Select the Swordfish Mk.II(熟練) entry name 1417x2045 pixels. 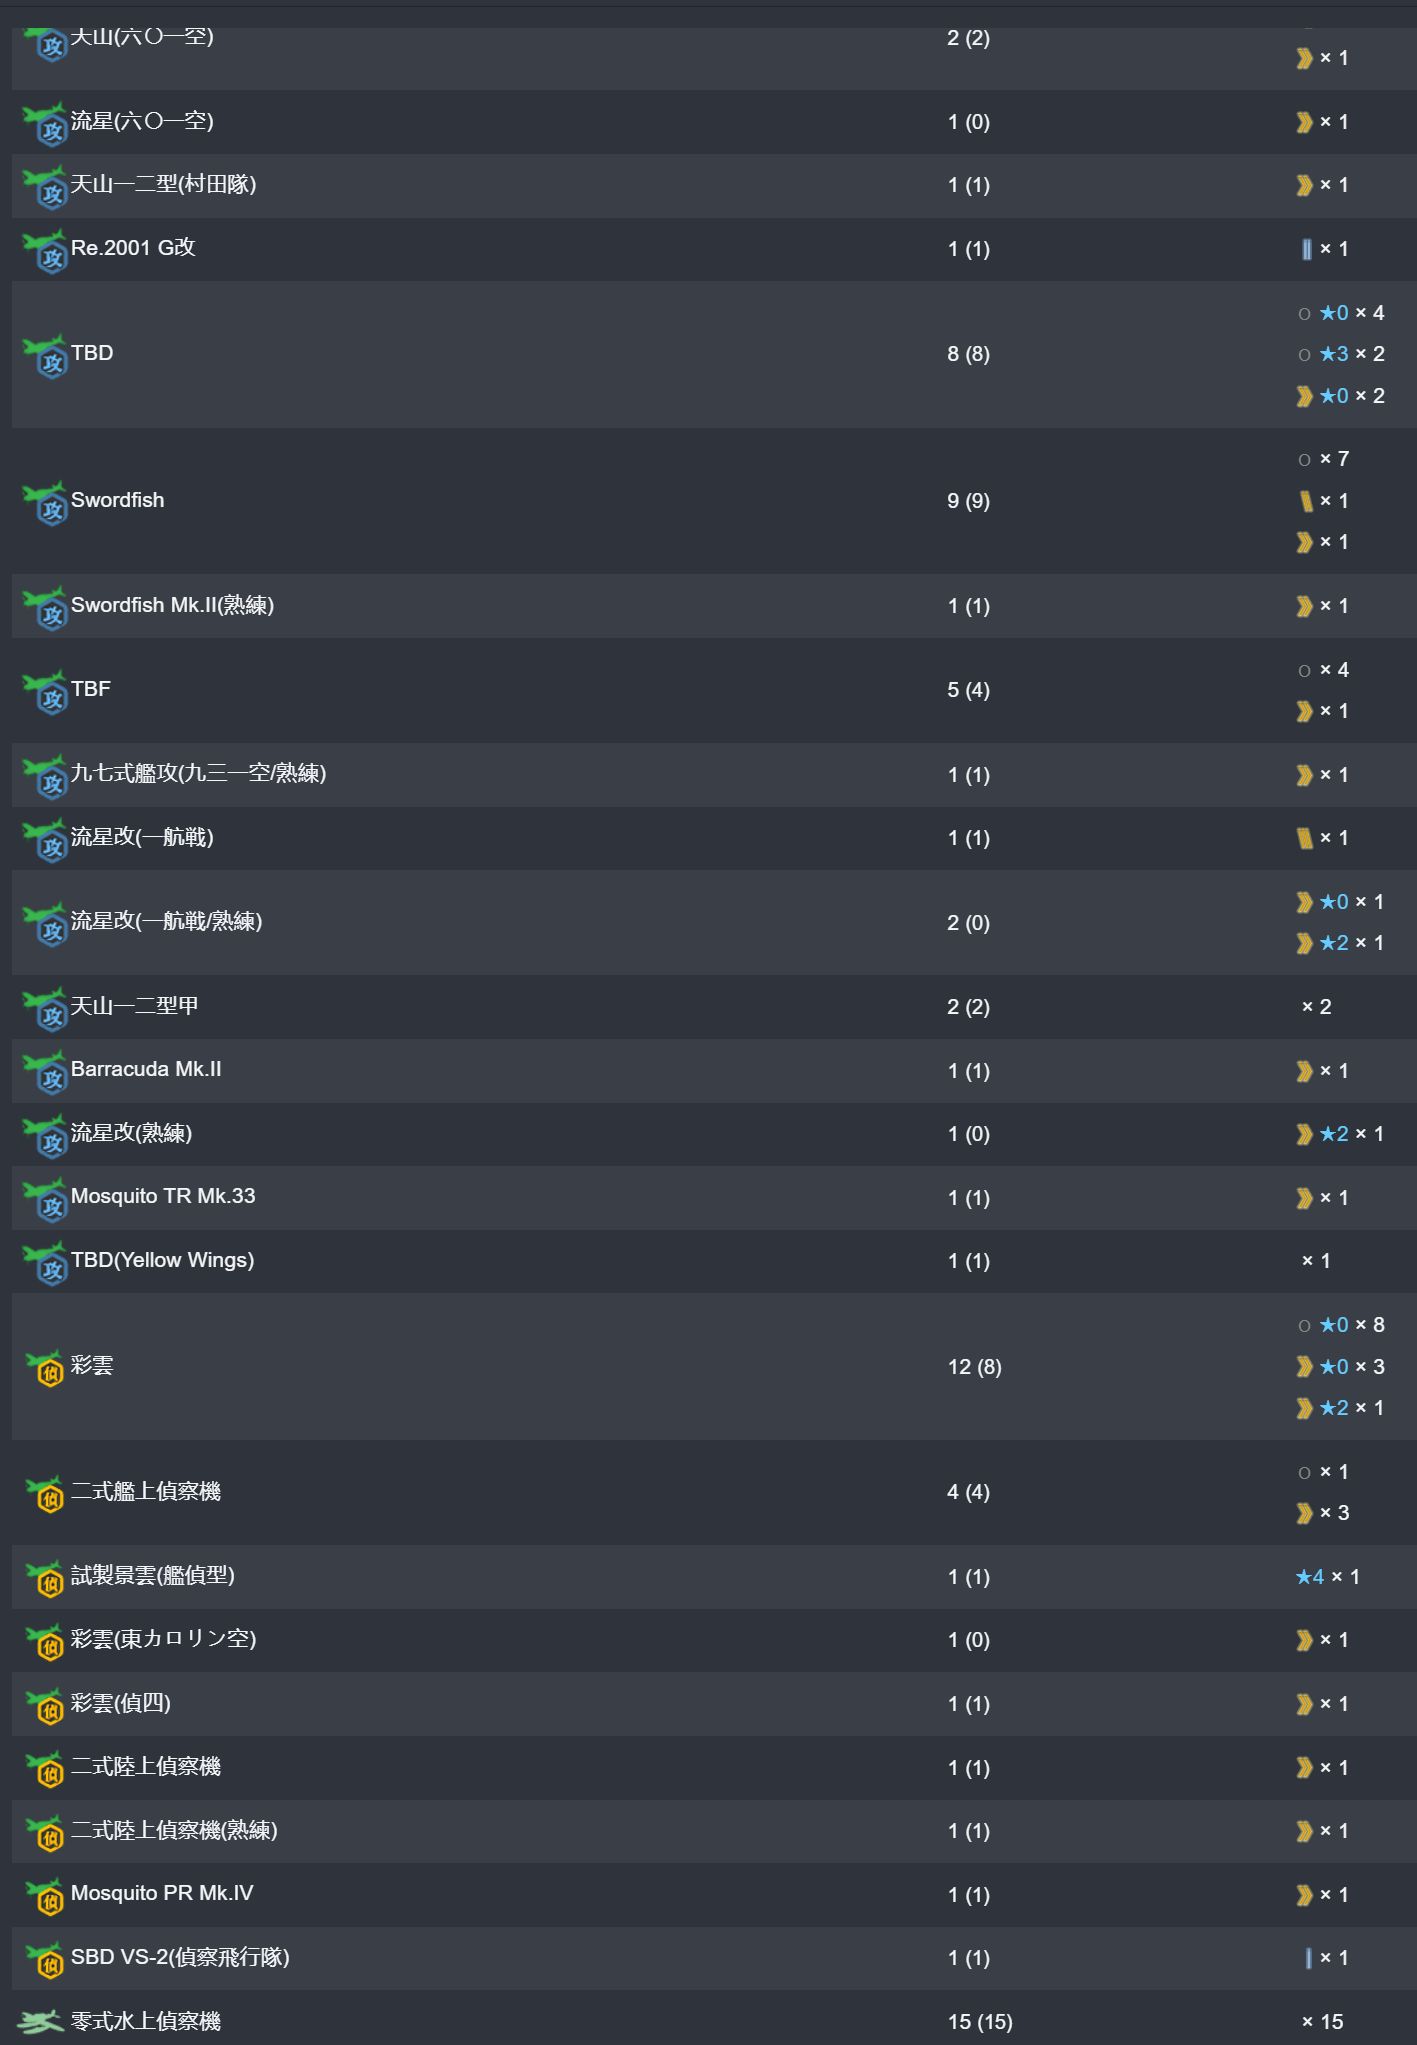point(172,605)
